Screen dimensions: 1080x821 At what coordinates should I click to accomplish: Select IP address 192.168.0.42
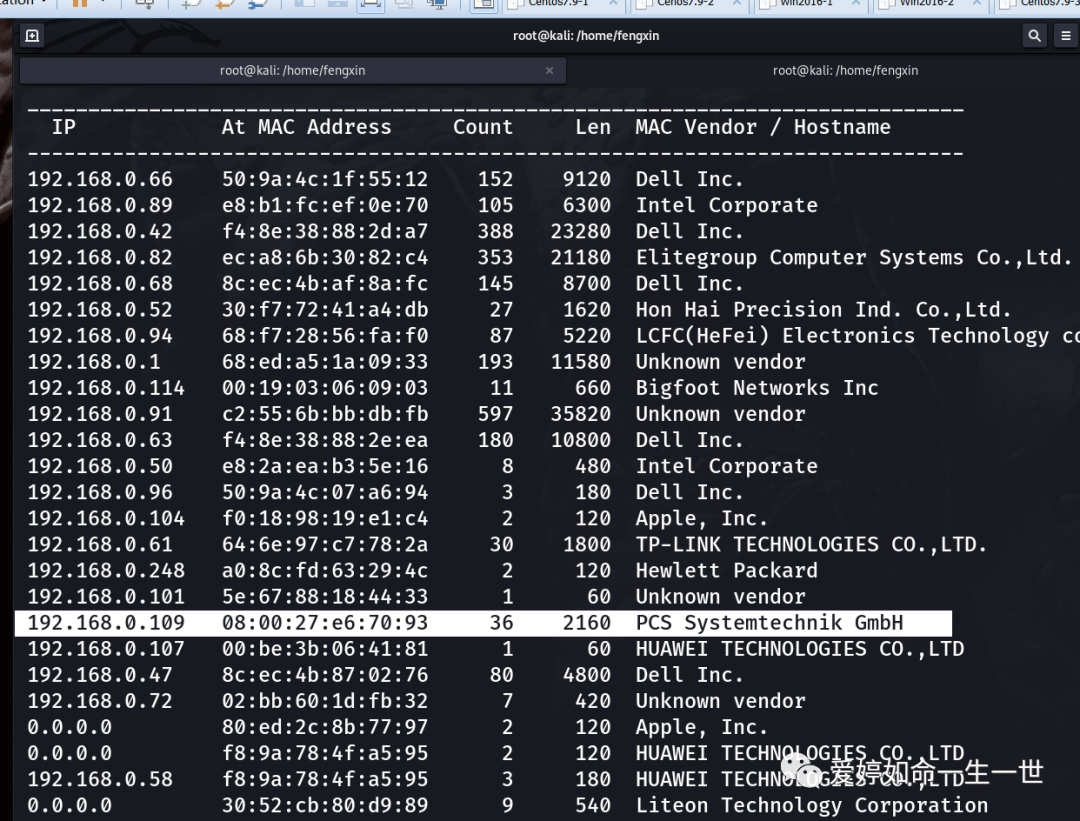click(x=100, y=231)
